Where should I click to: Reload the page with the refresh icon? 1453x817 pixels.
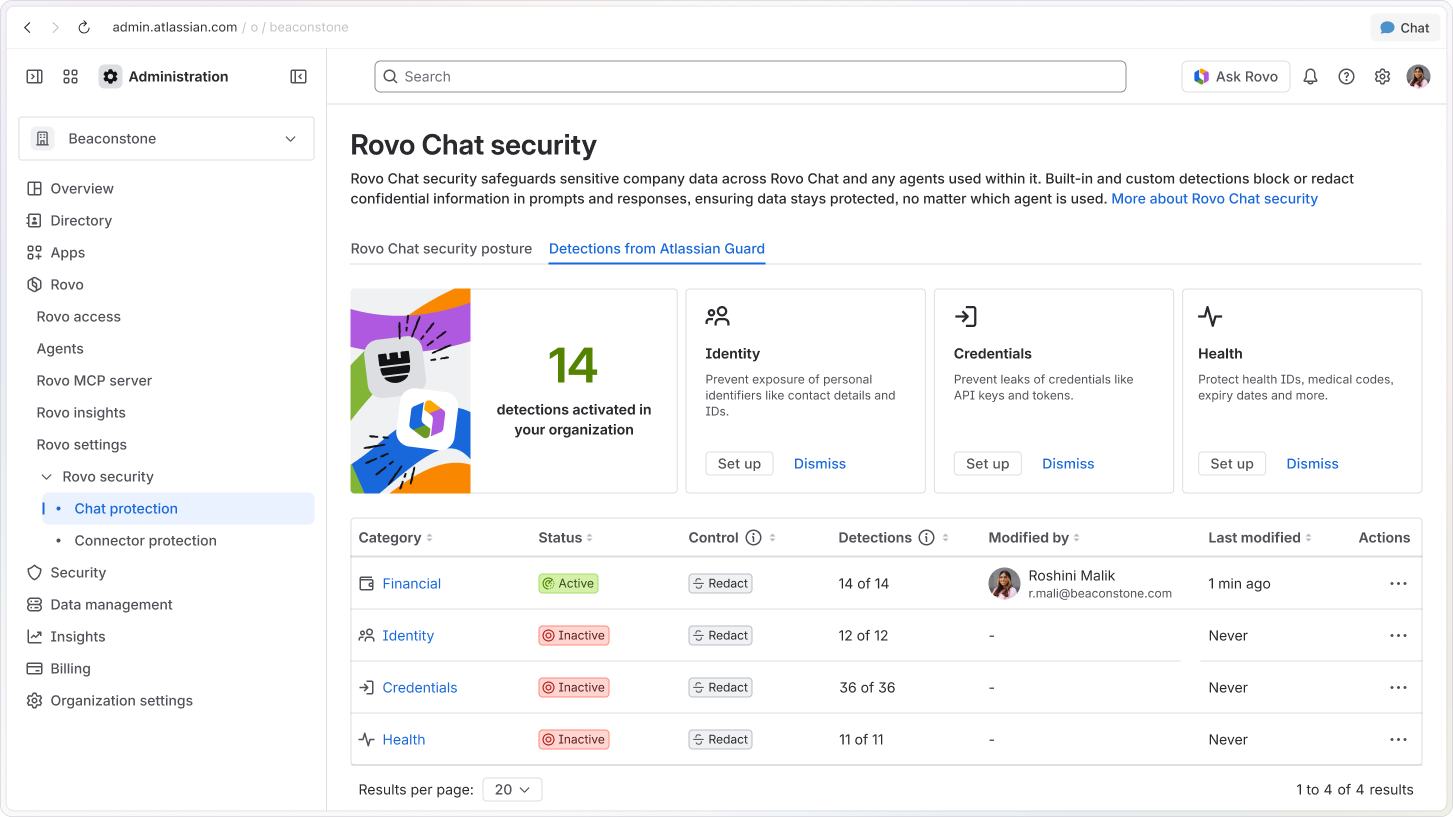(84, 28)
